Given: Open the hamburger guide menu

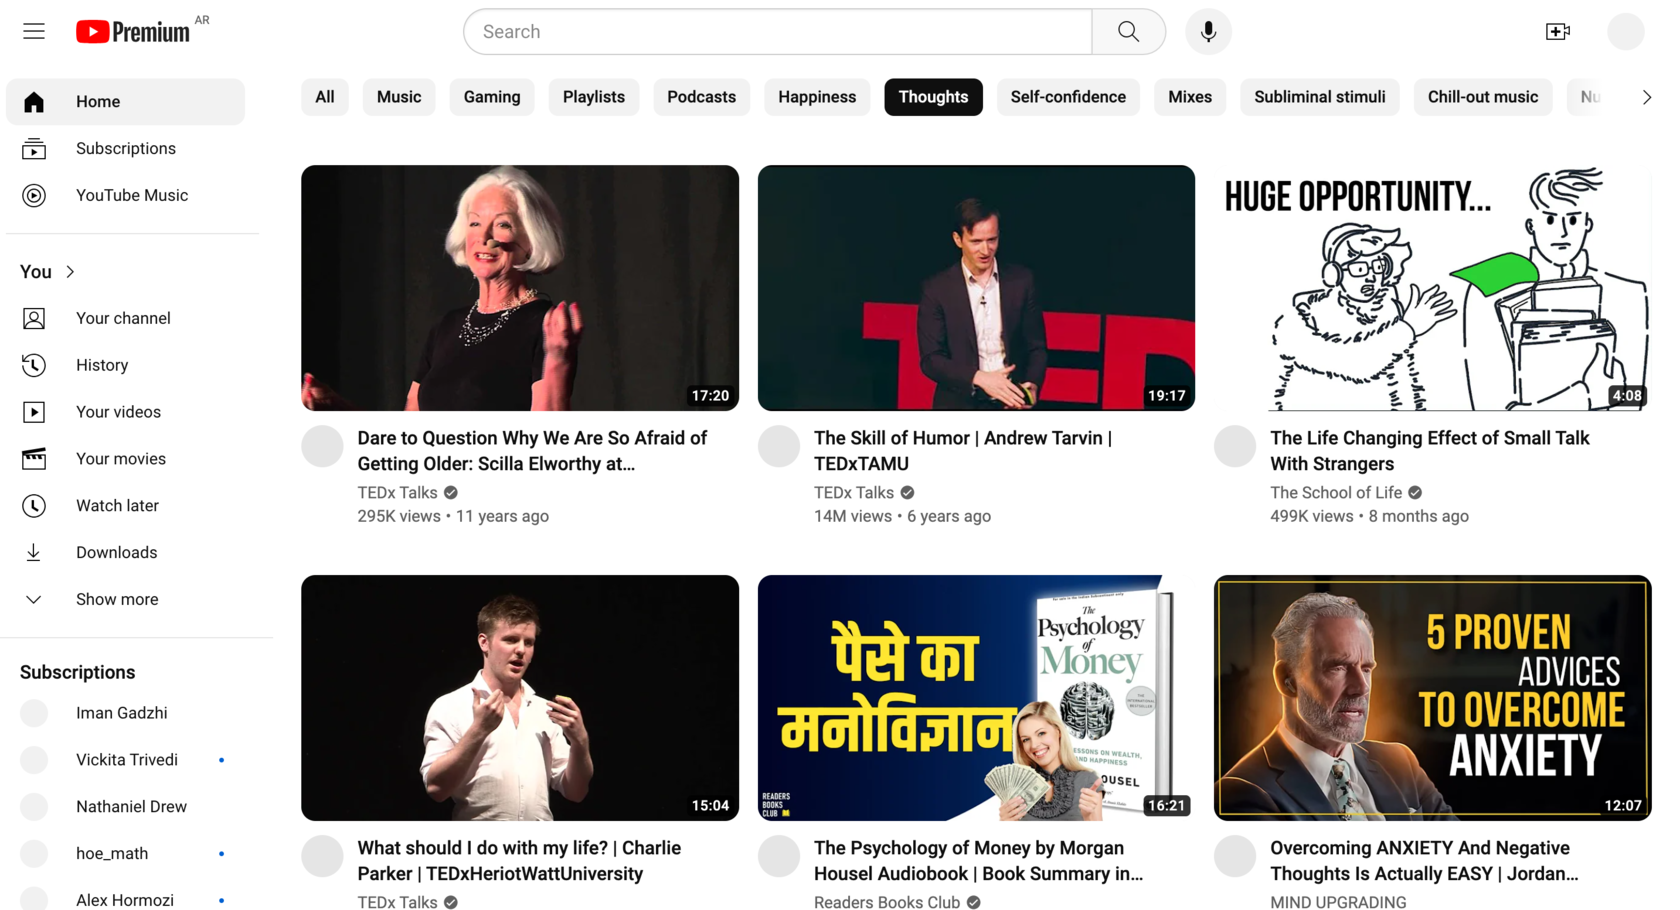Looking at the screenshot, I should coord(34,32).
